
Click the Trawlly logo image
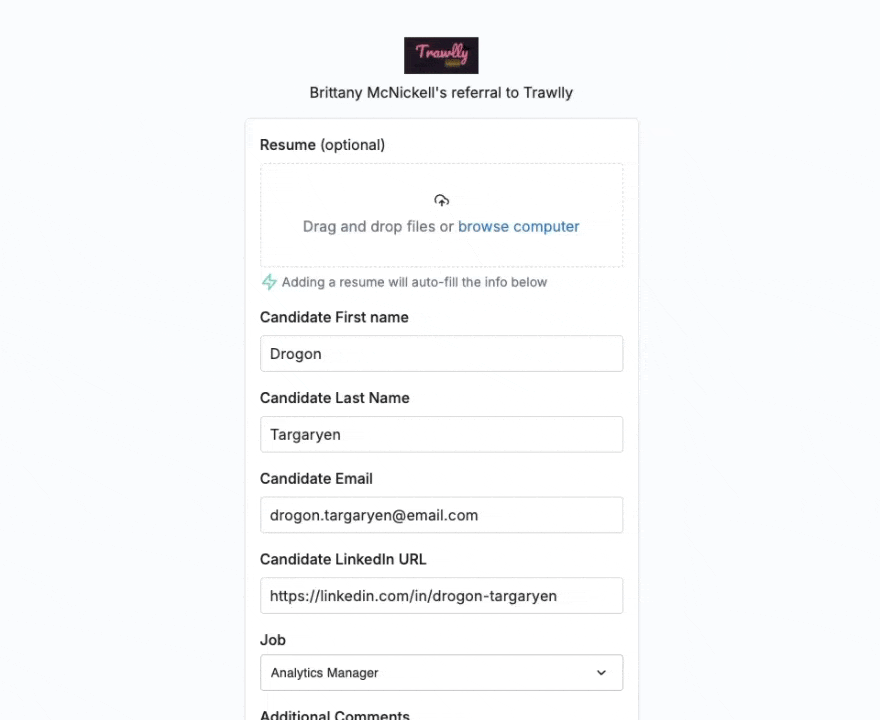click(x=441, y=55)
